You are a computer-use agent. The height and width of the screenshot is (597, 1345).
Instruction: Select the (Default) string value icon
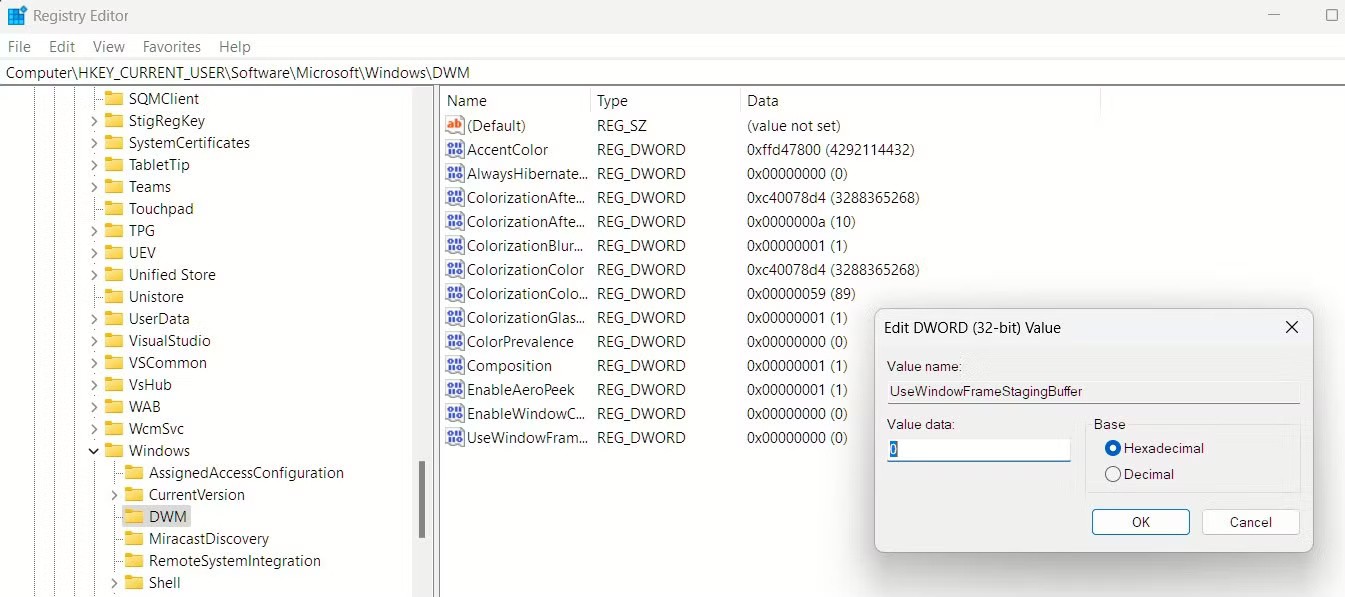455,126
